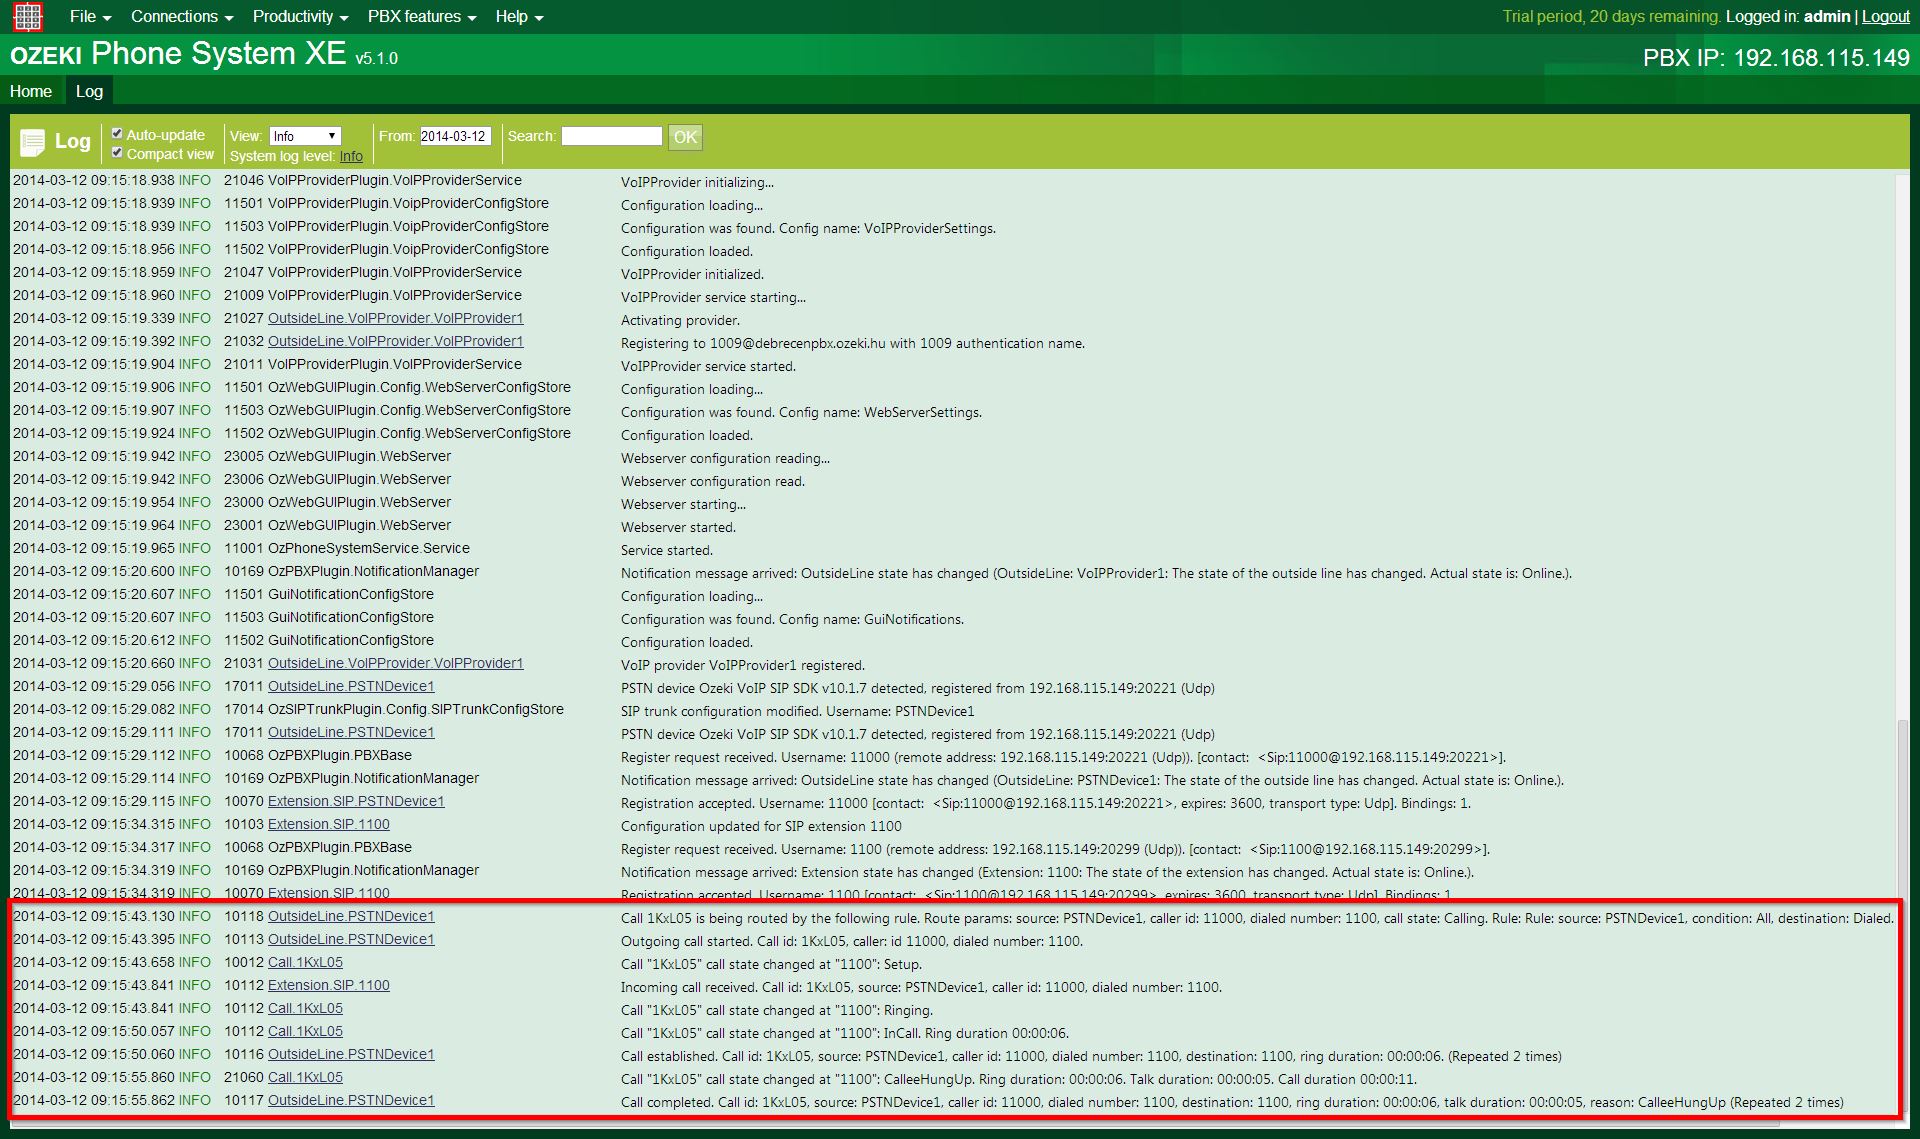Switch to the Home tab
The image size is (1920, 1139).
(31, 91)
